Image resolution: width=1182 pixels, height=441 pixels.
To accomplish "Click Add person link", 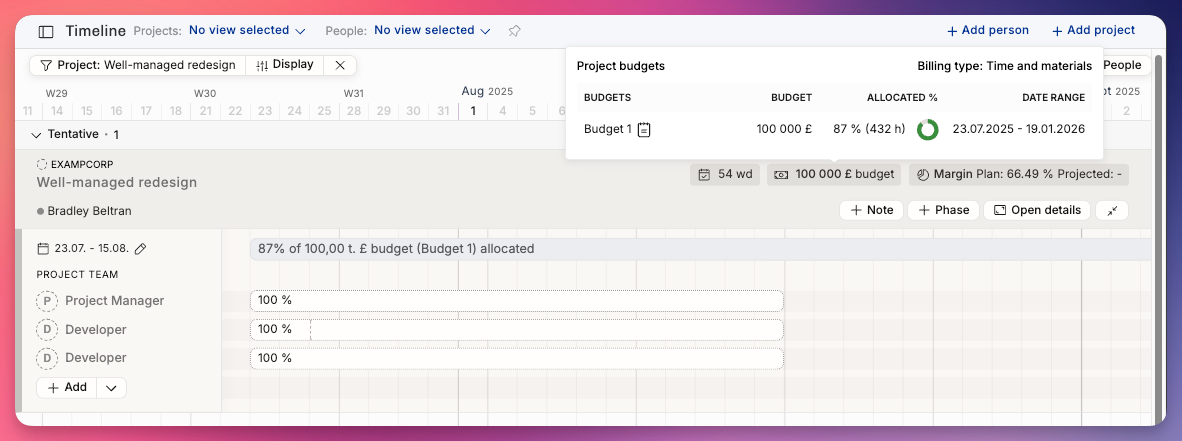I will (x=988, y=31).
